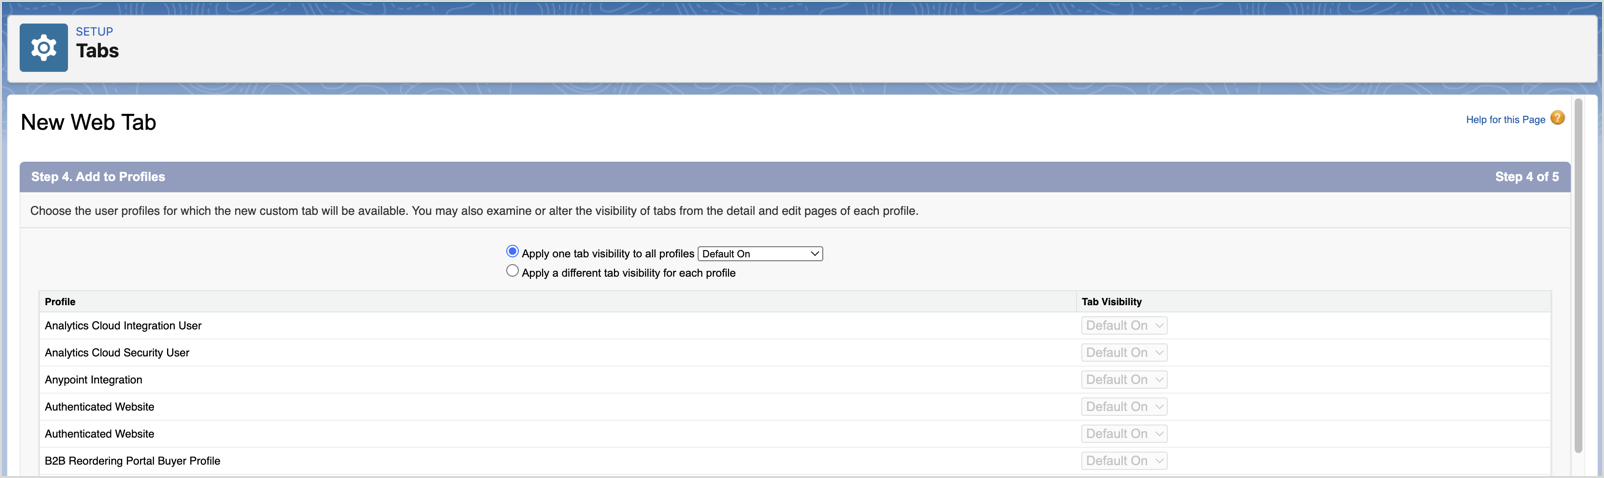Viewport: 1604px width, 478px height.
Task: Click the Tab Visibility column header
Action: (1111, 301)
